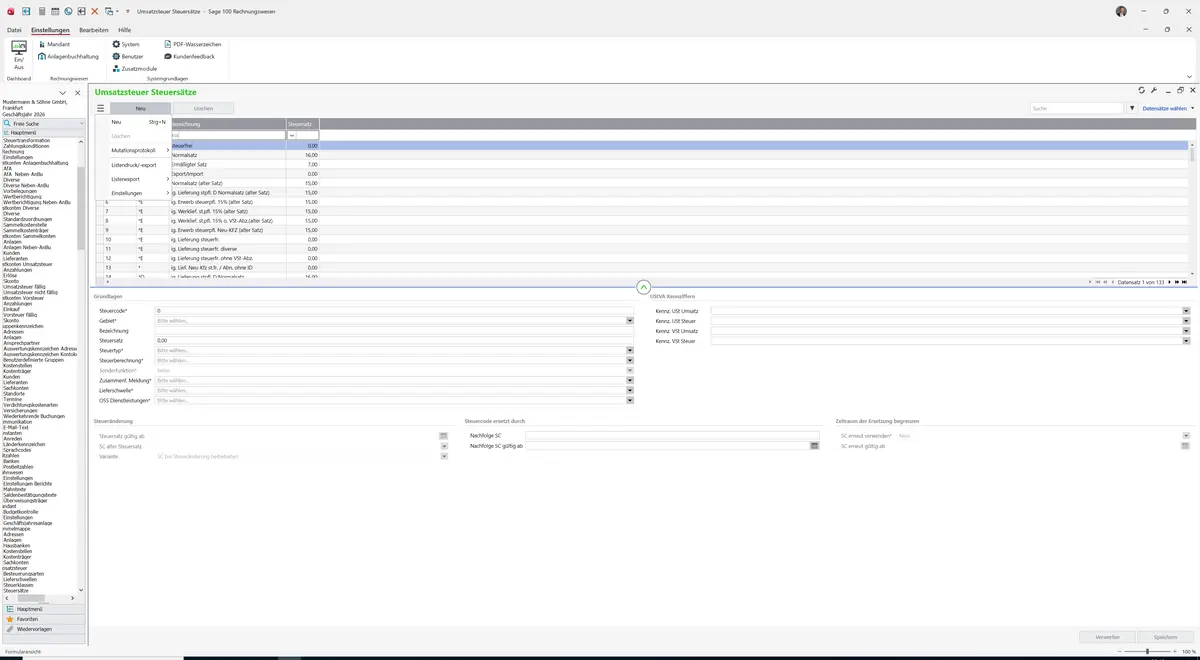Click the red X icon in quick access toolbar

coord(95,10)
